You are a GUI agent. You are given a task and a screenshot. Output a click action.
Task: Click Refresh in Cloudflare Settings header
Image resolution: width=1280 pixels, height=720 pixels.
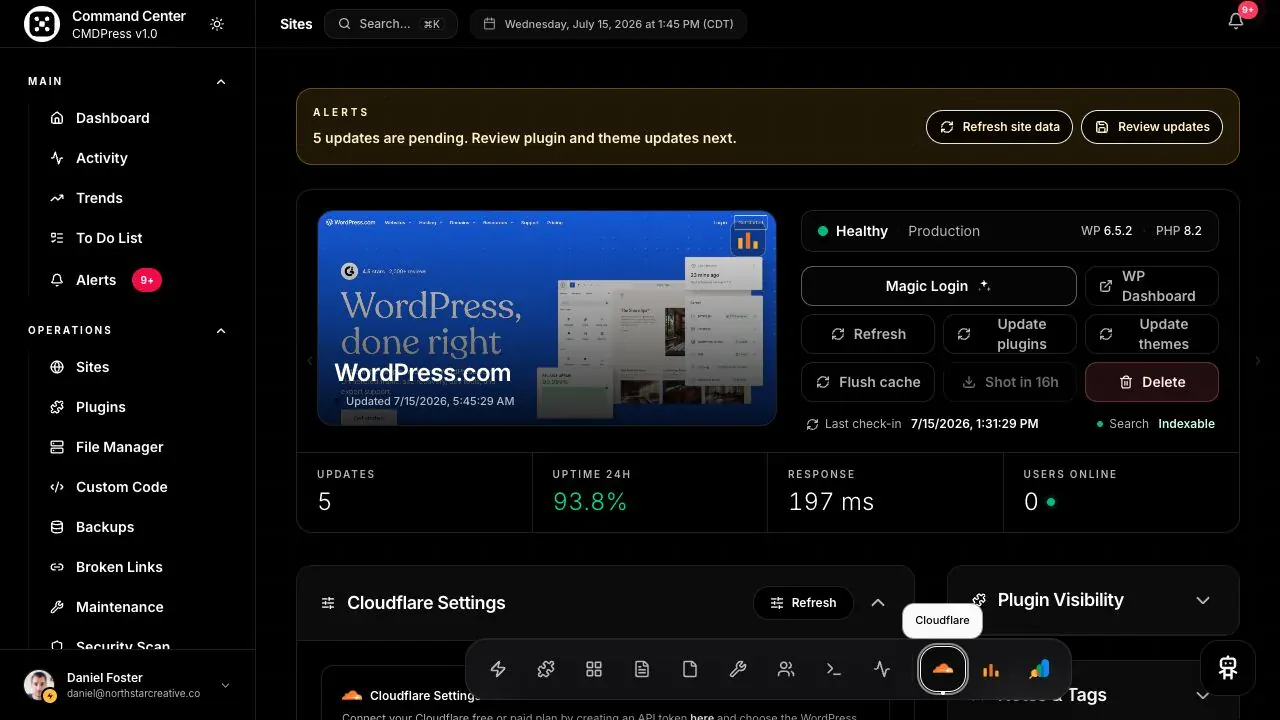[x=803, y=603]
